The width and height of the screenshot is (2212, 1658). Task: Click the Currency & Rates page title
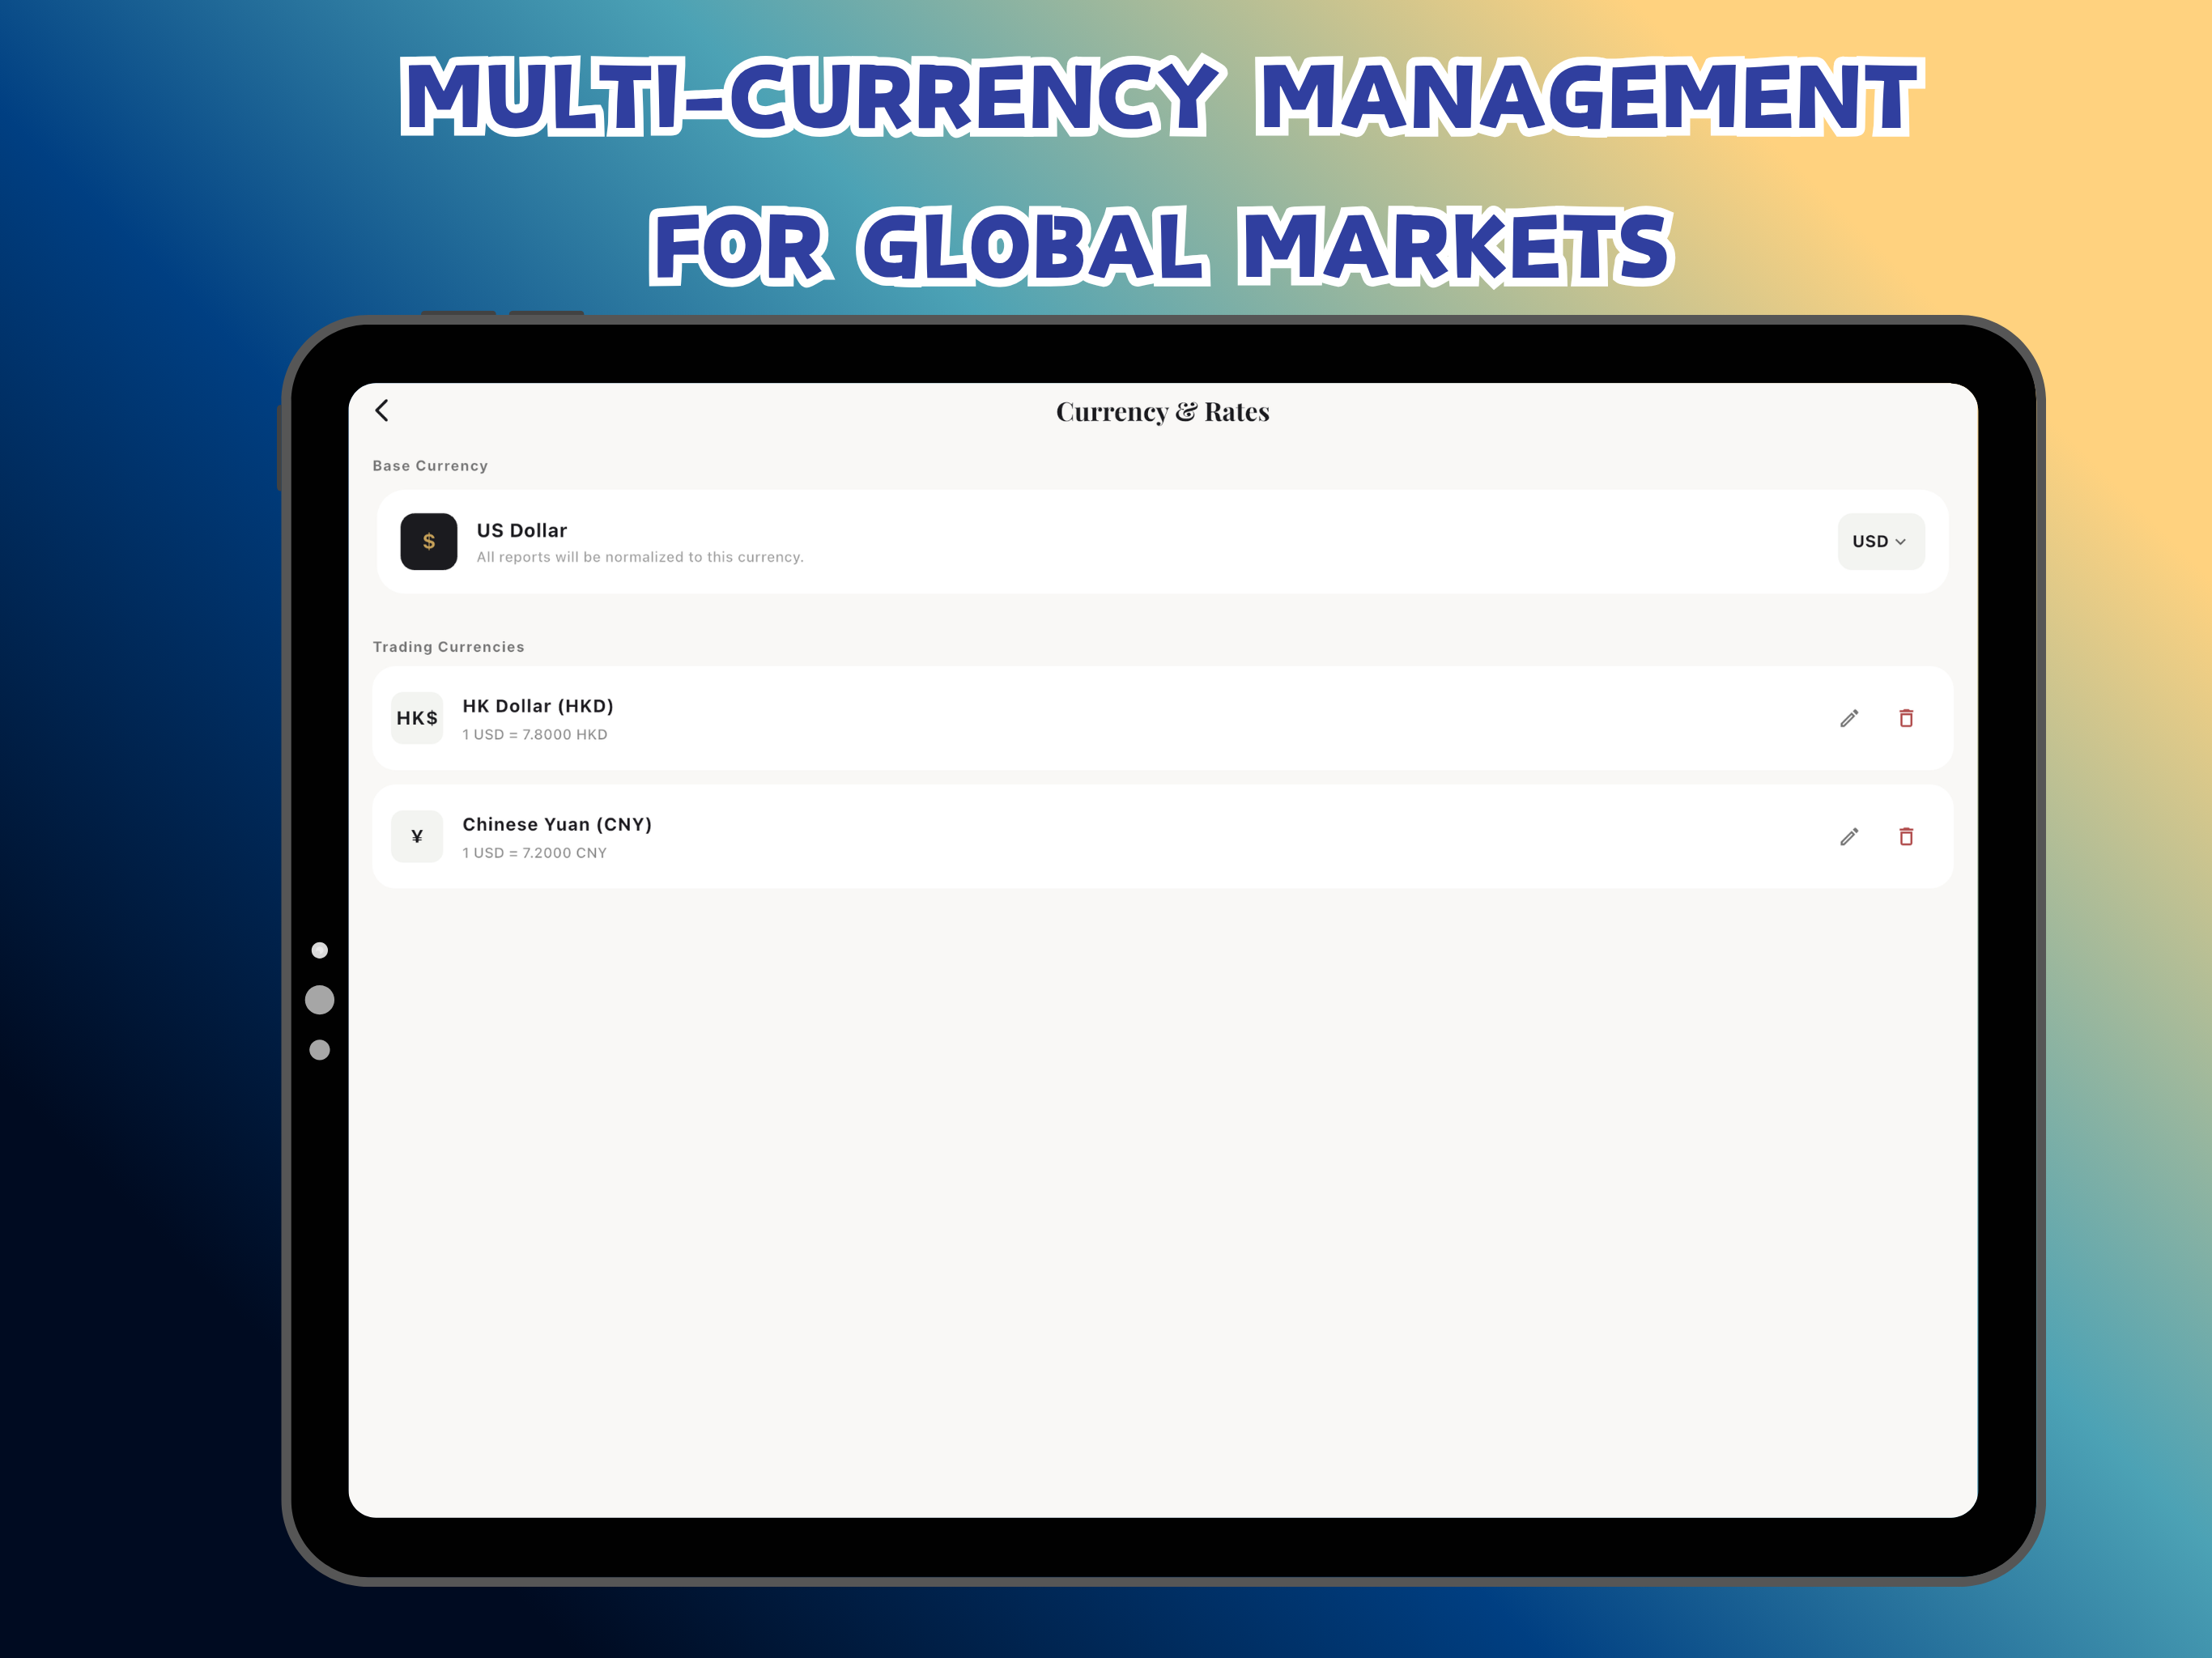pyautogui.click(x=1162, y=412)
